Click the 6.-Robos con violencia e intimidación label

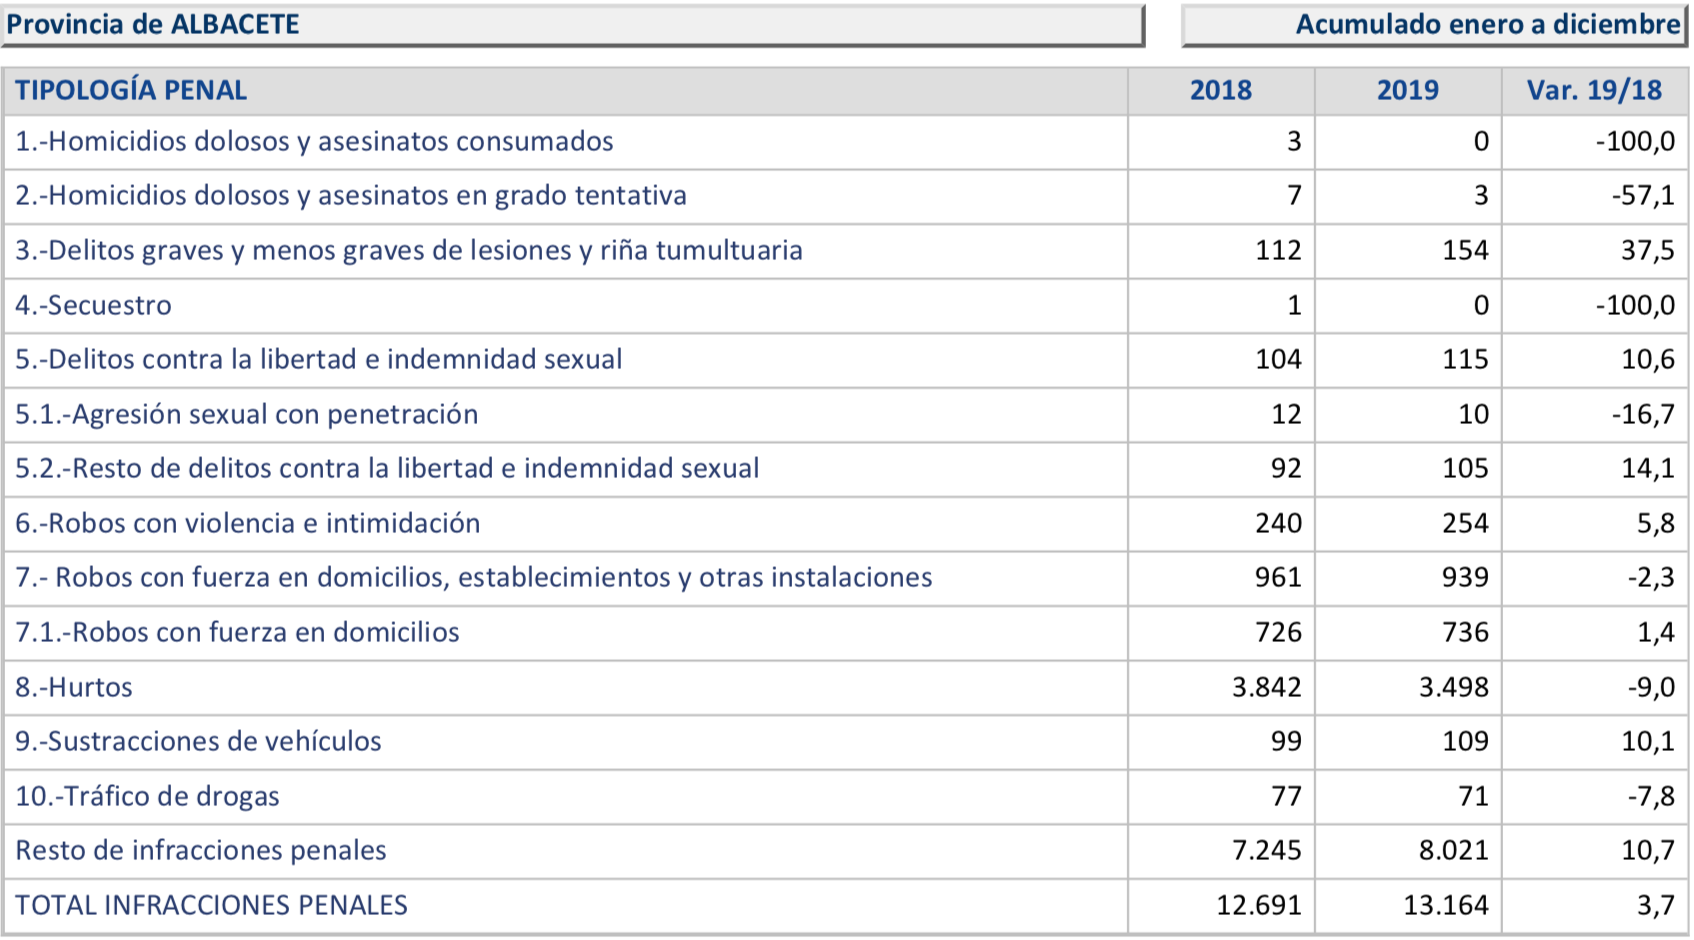tap(247, 523)
